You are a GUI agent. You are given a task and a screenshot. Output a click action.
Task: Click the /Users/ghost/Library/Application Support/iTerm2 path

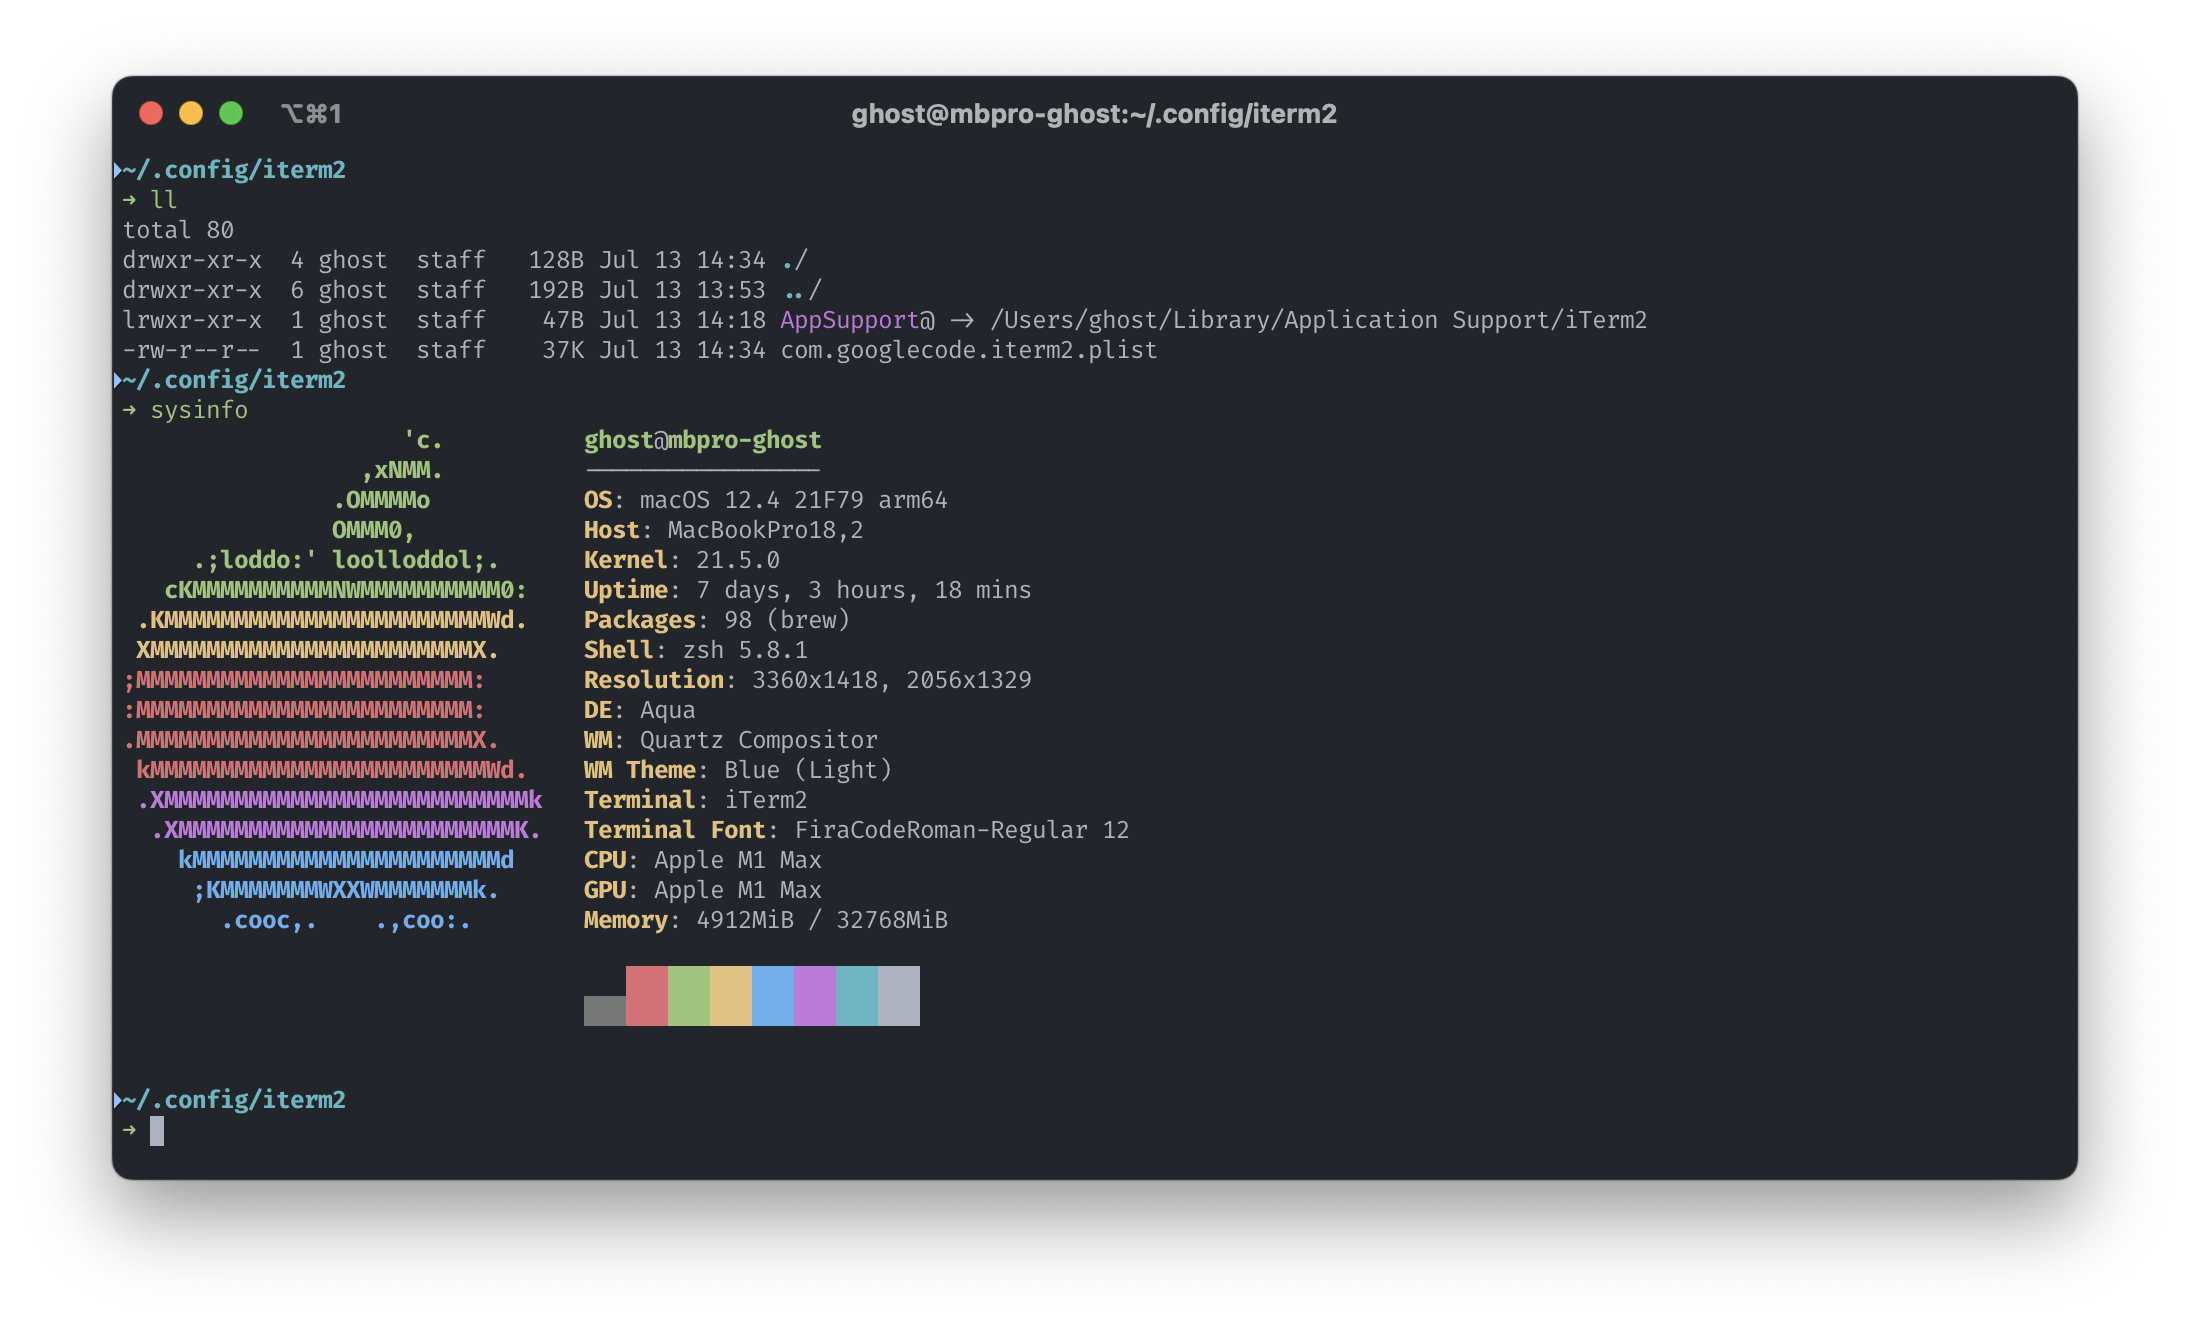pos(1318,320)
